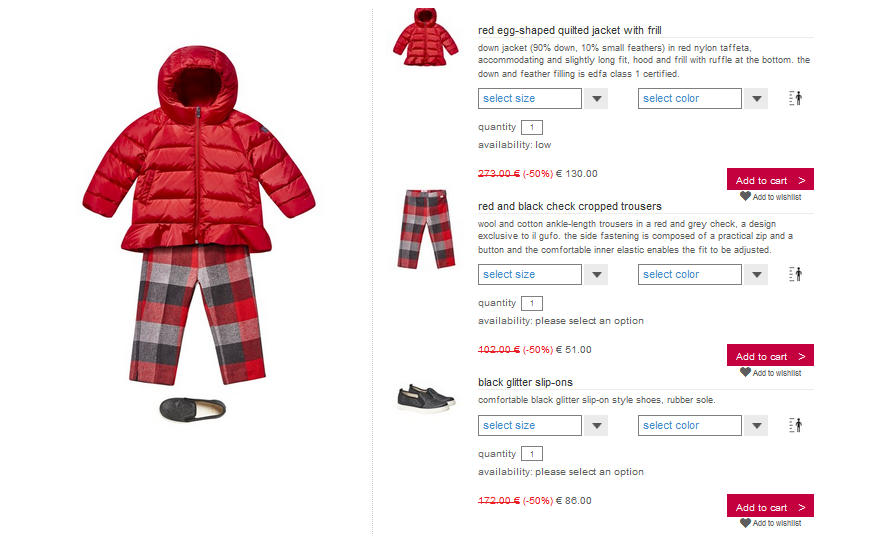
Task: Open the red jacket thumbnail image
Action: (x=425, y=37)
